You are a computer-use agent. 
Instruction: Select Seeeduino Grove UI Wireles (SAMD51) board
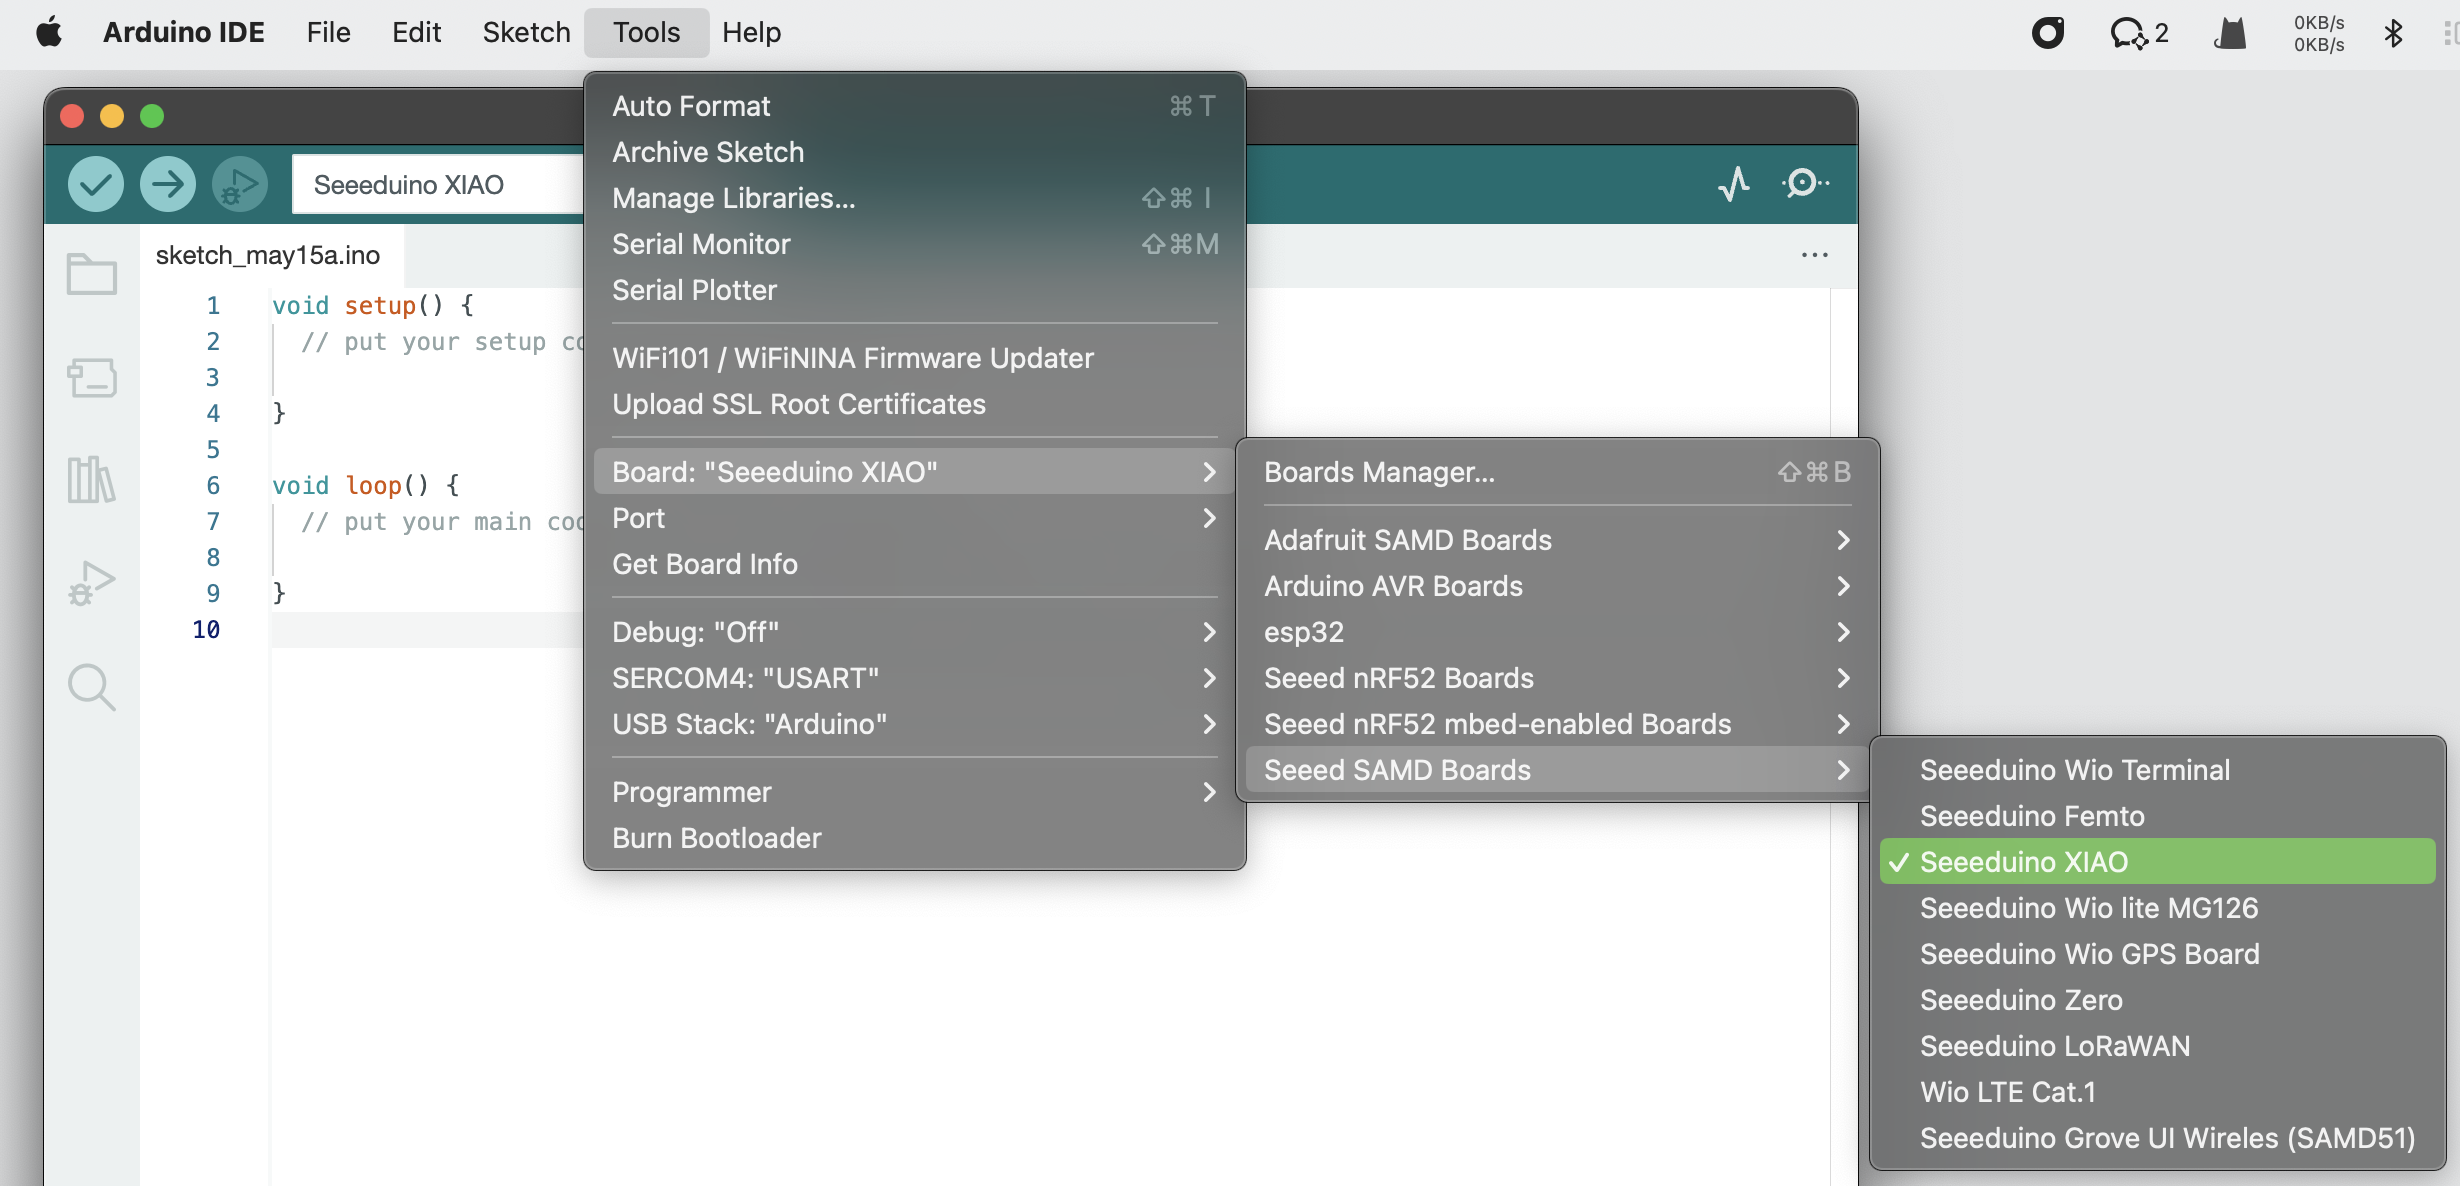click(2158, 1137)
